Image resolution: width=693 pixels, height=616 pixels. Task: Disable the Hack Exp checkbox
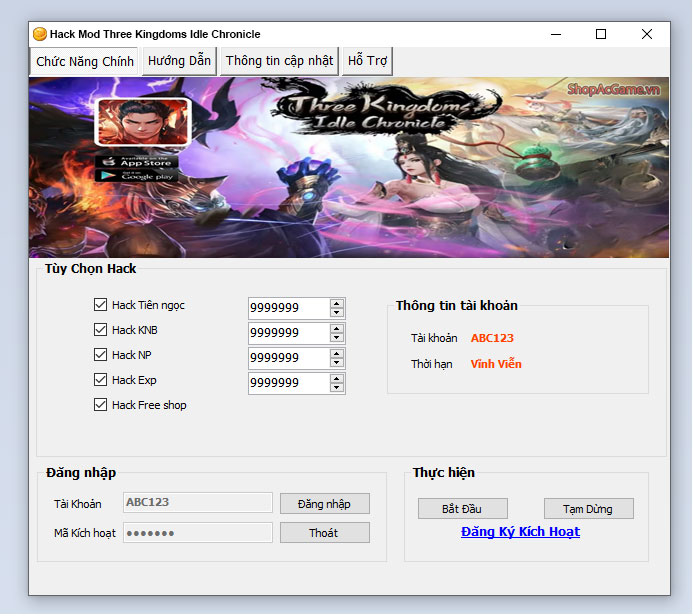(100, 380)
